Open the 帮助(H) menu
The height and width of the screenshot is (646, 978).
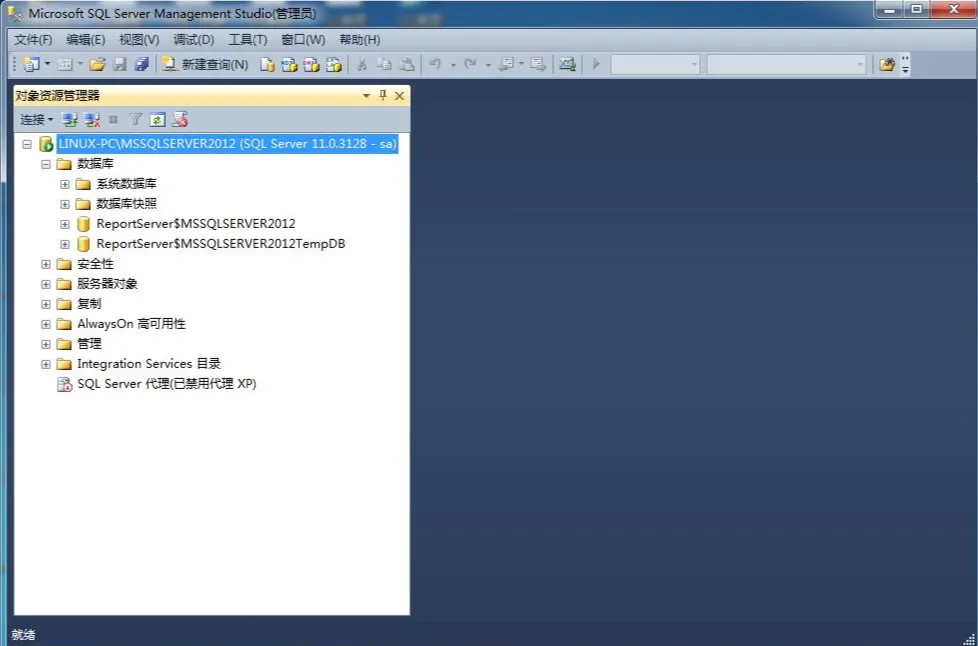point(359,40)
